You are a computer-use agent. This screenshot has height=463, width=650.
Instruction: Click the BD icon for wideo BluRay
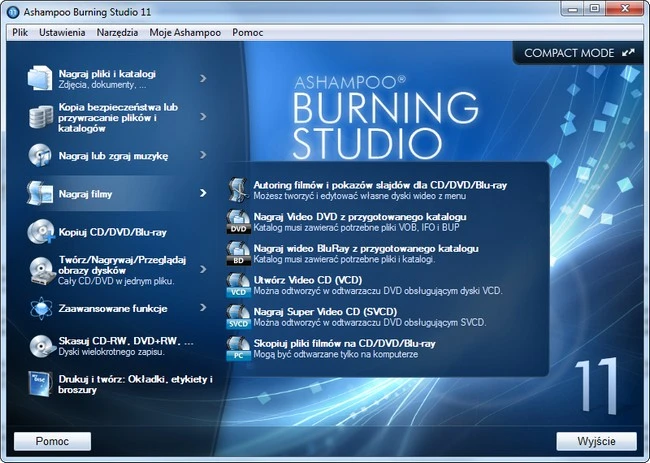point(238,253)
